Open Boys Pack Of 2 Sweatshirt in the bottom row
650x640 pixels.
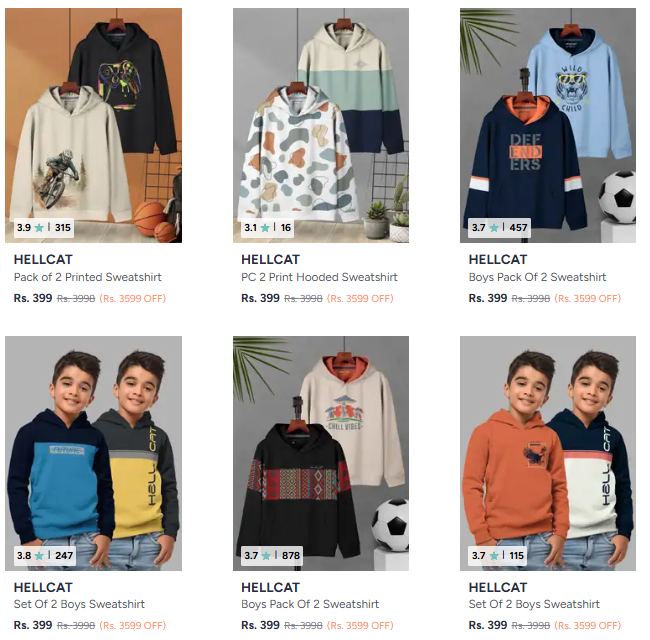tap(310, 604)
